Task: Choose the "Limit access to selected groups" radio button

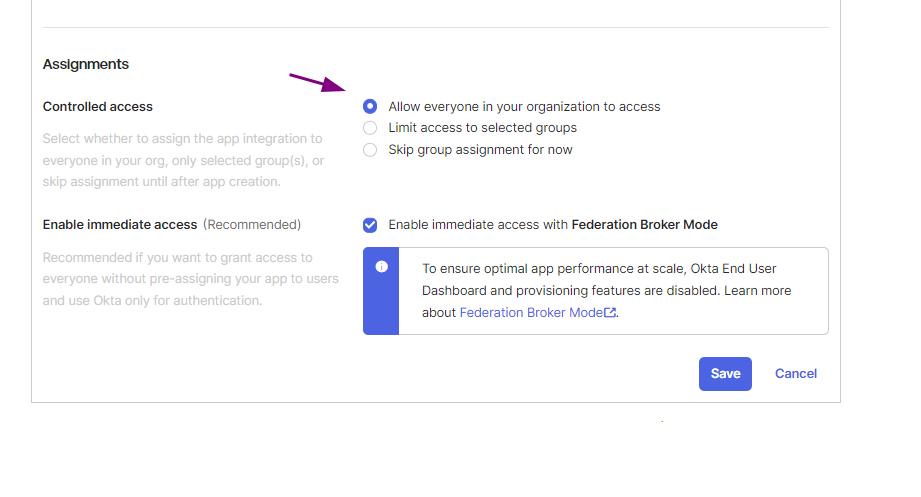Action: click(x=370, y=128)
